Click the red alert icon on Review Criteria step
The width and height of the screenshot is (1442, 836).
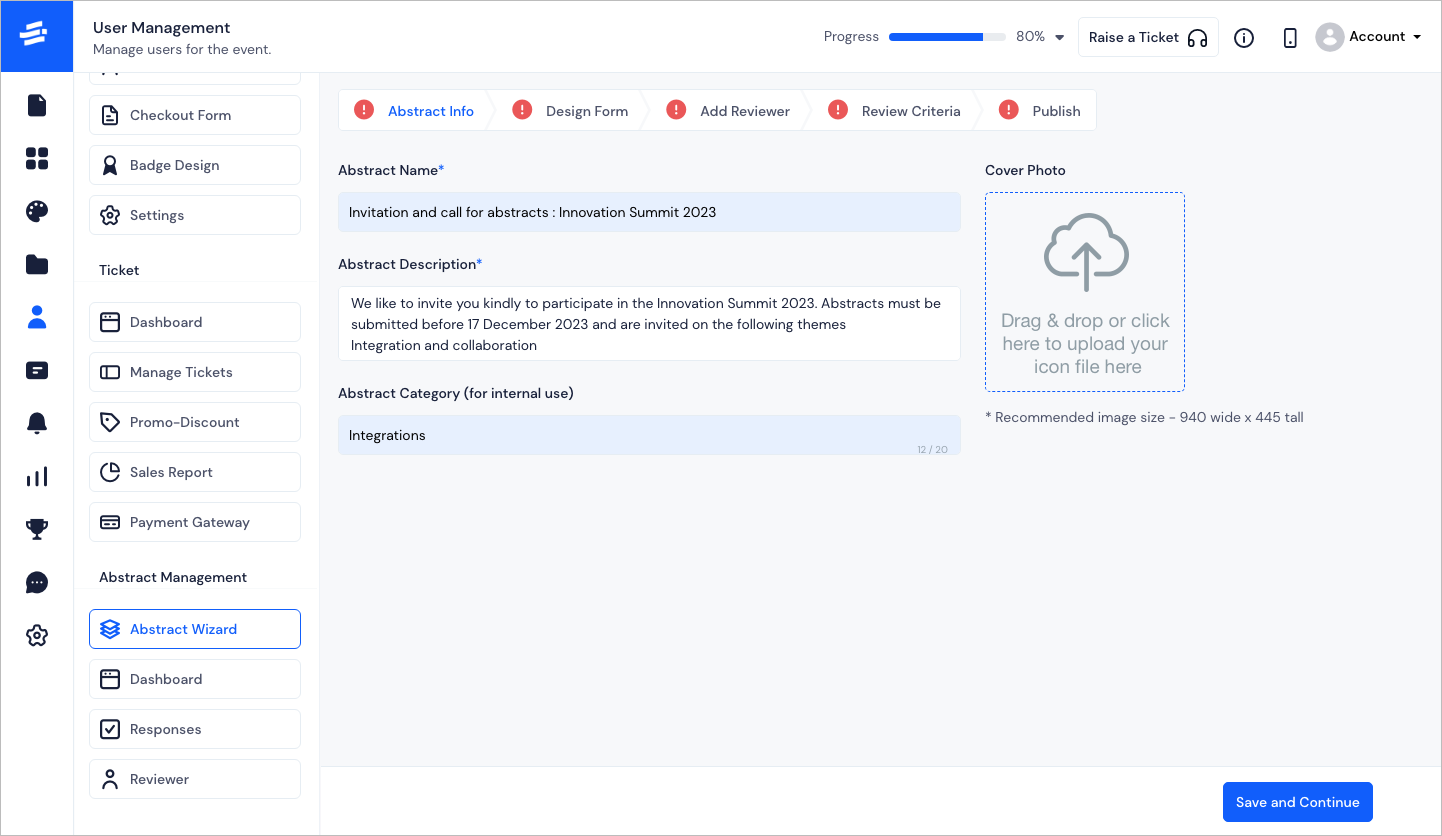[838, 110]
